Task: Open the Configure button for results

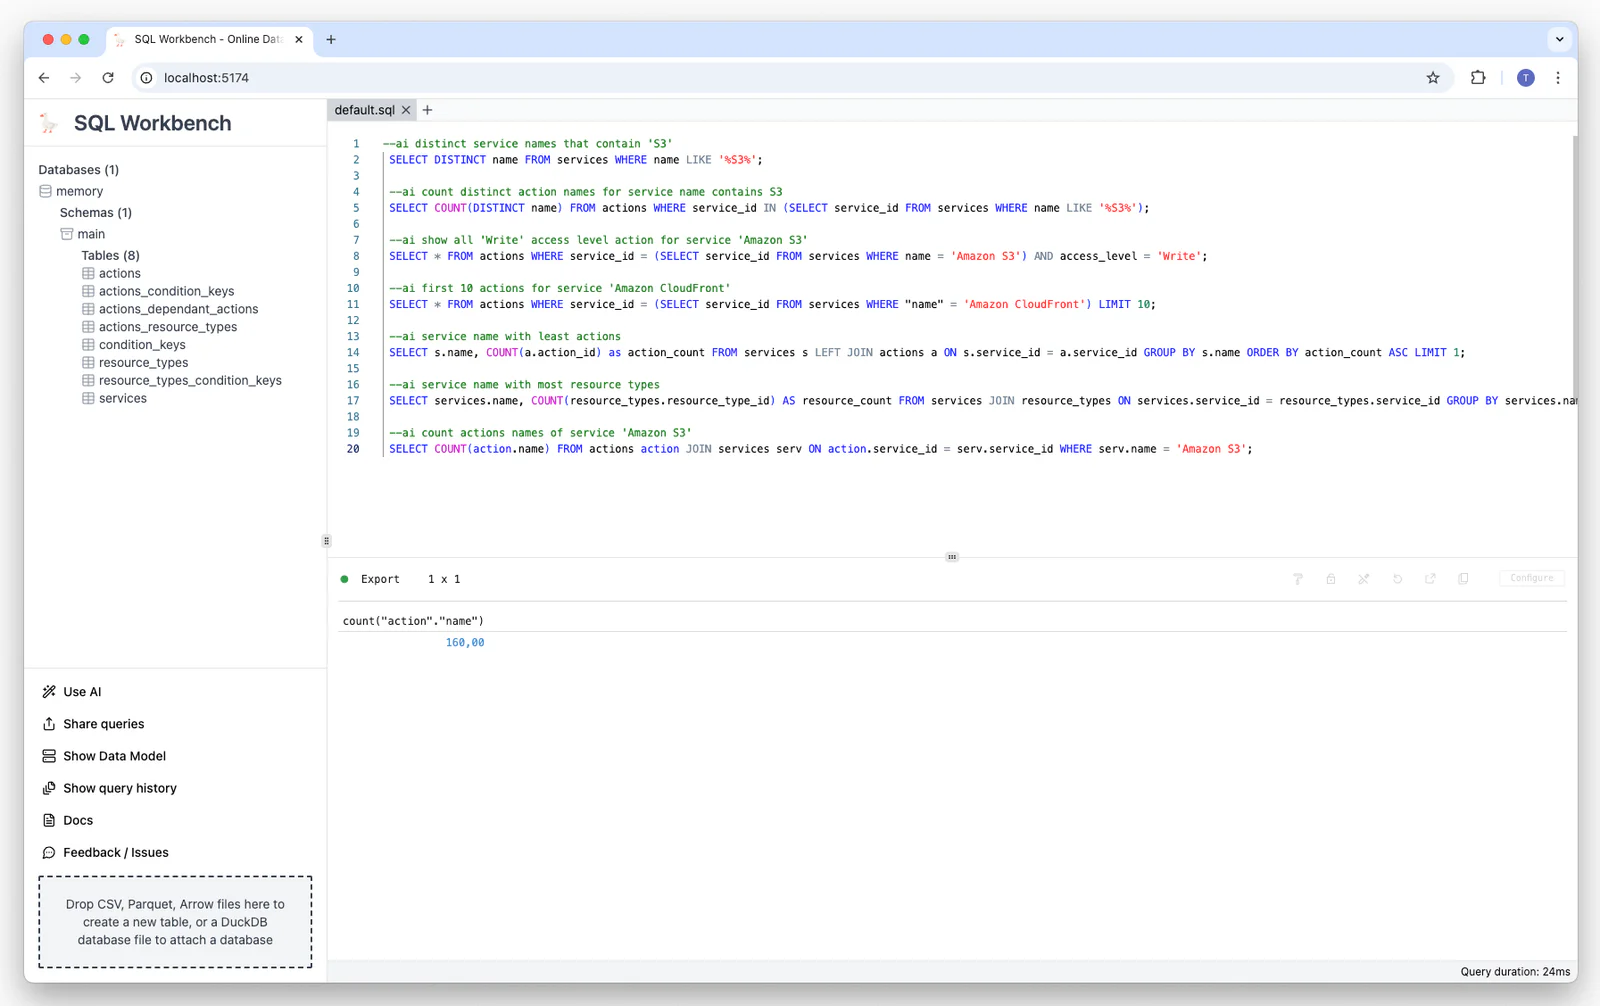Action: pos(1532,578)
